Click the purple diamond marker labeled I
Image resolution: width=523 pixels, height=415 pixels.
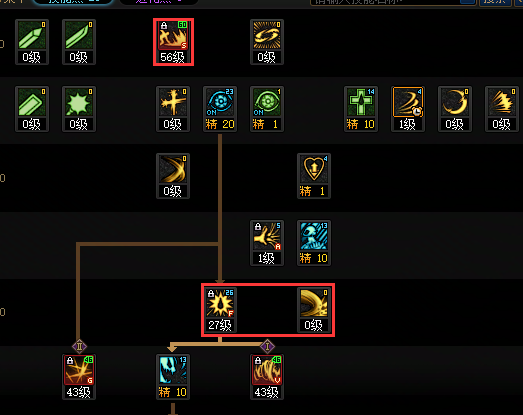pos(267,346)
